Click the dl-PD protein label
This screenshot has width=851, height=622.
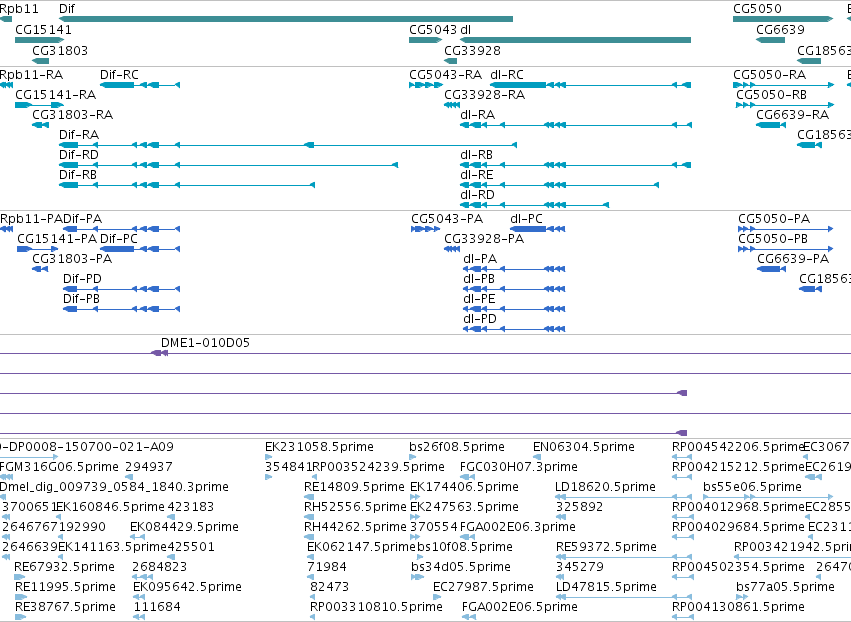(480, 319)
